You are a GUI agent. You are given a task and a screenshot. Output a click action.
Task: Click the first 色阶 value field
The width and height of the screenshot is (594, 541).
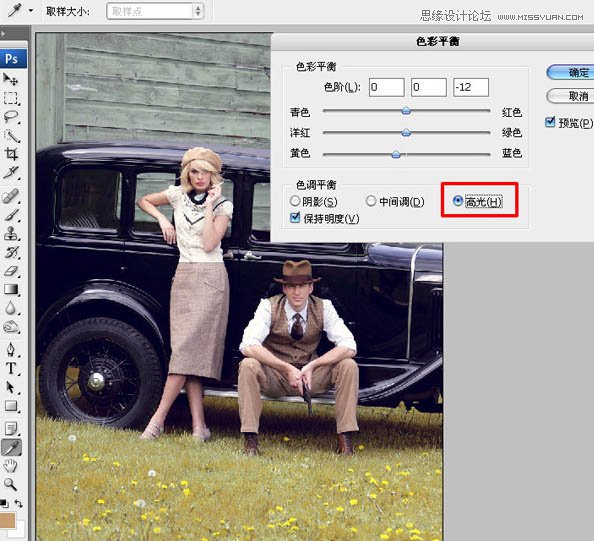tap(386, 88)
